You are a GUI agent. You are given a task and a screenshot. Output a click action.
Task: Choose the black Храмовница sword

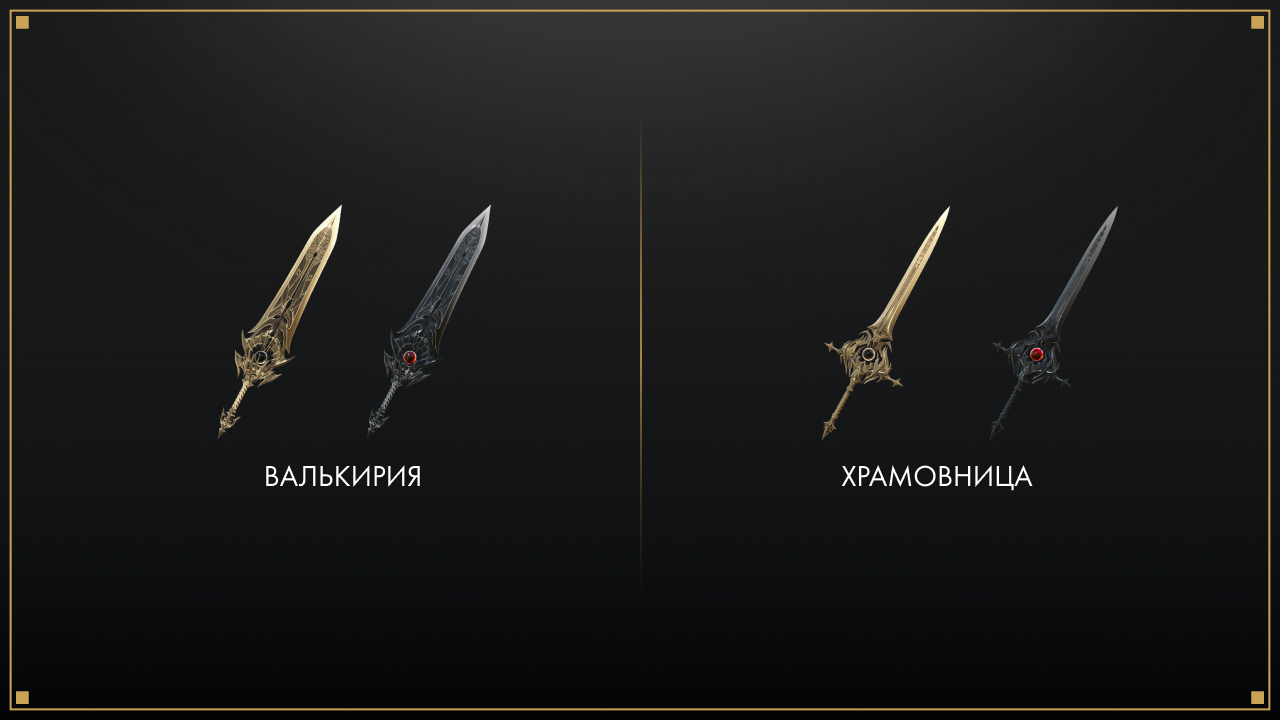1054,323
